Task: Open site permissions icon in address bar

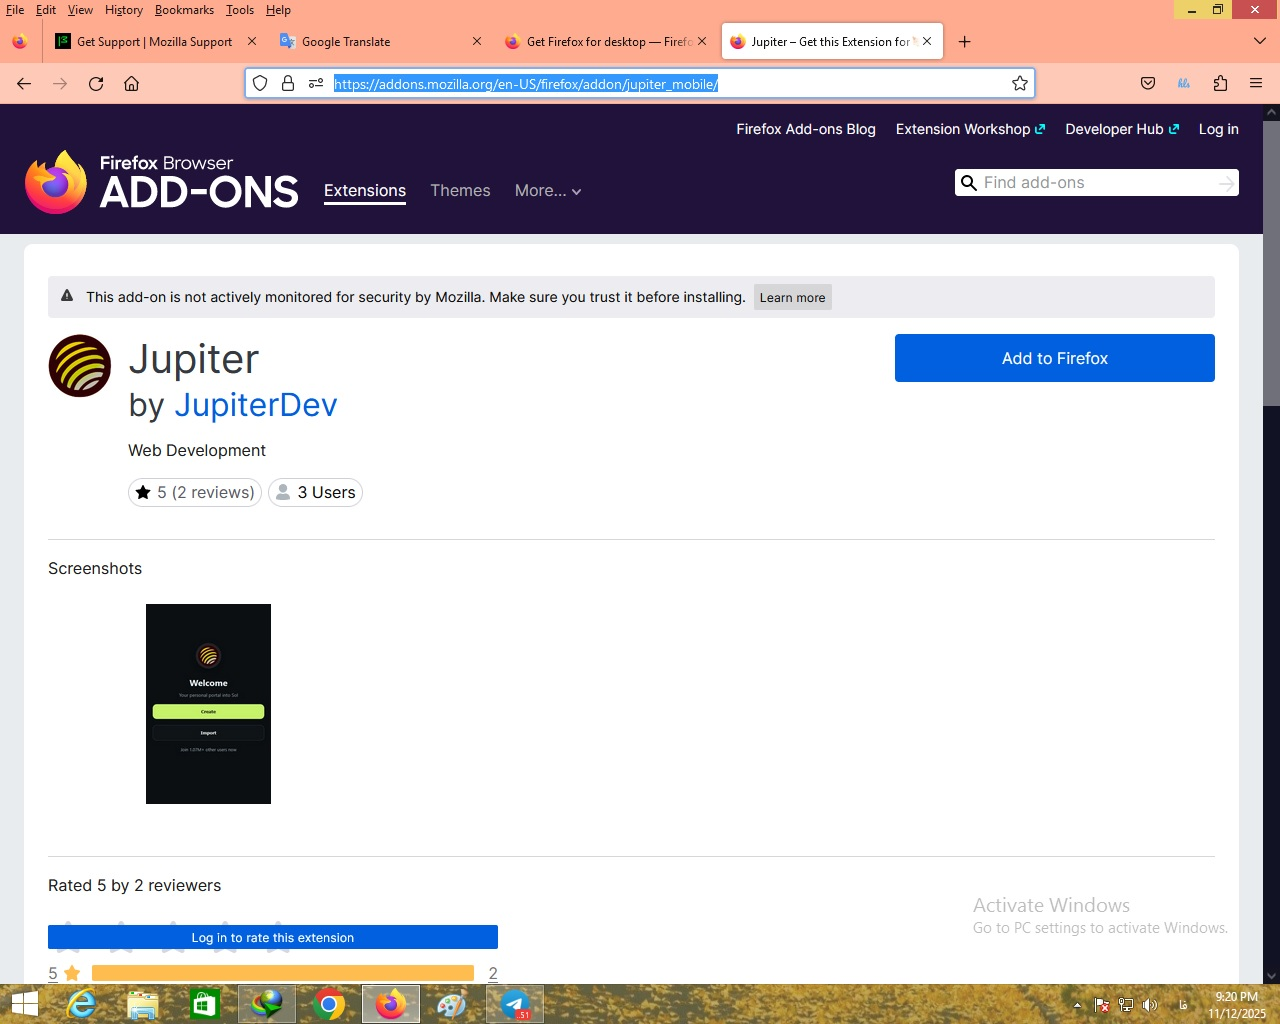Action: point(316,84)
